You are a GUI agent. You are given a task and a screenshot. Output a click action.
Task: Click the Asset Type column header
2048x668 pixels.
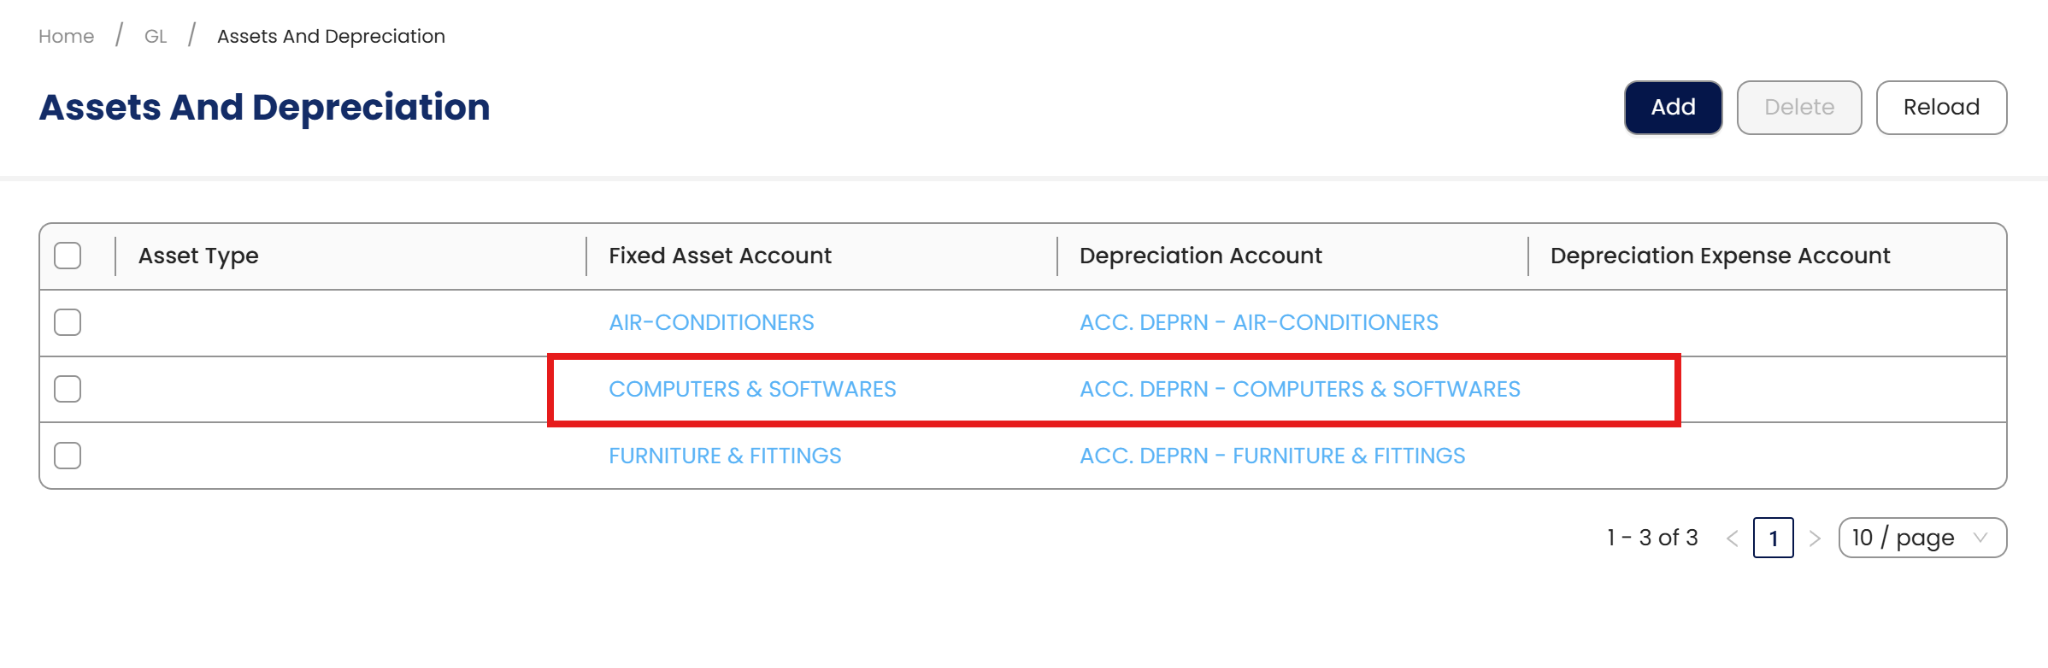pyautogui.click(x=198, y=256)
